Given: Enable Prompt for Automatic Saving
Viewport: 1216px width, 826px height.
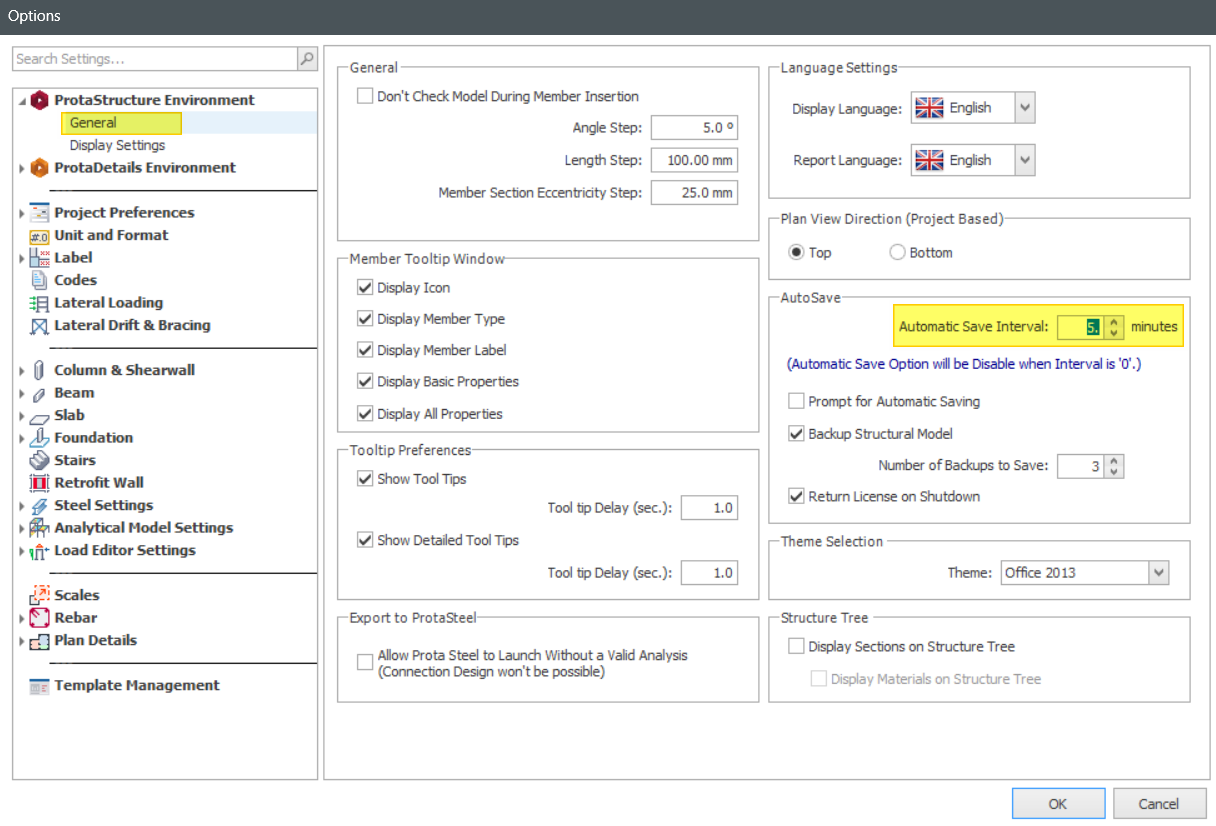Looking at the screenshot, I should pyautogui.click(x=796, y=401).
